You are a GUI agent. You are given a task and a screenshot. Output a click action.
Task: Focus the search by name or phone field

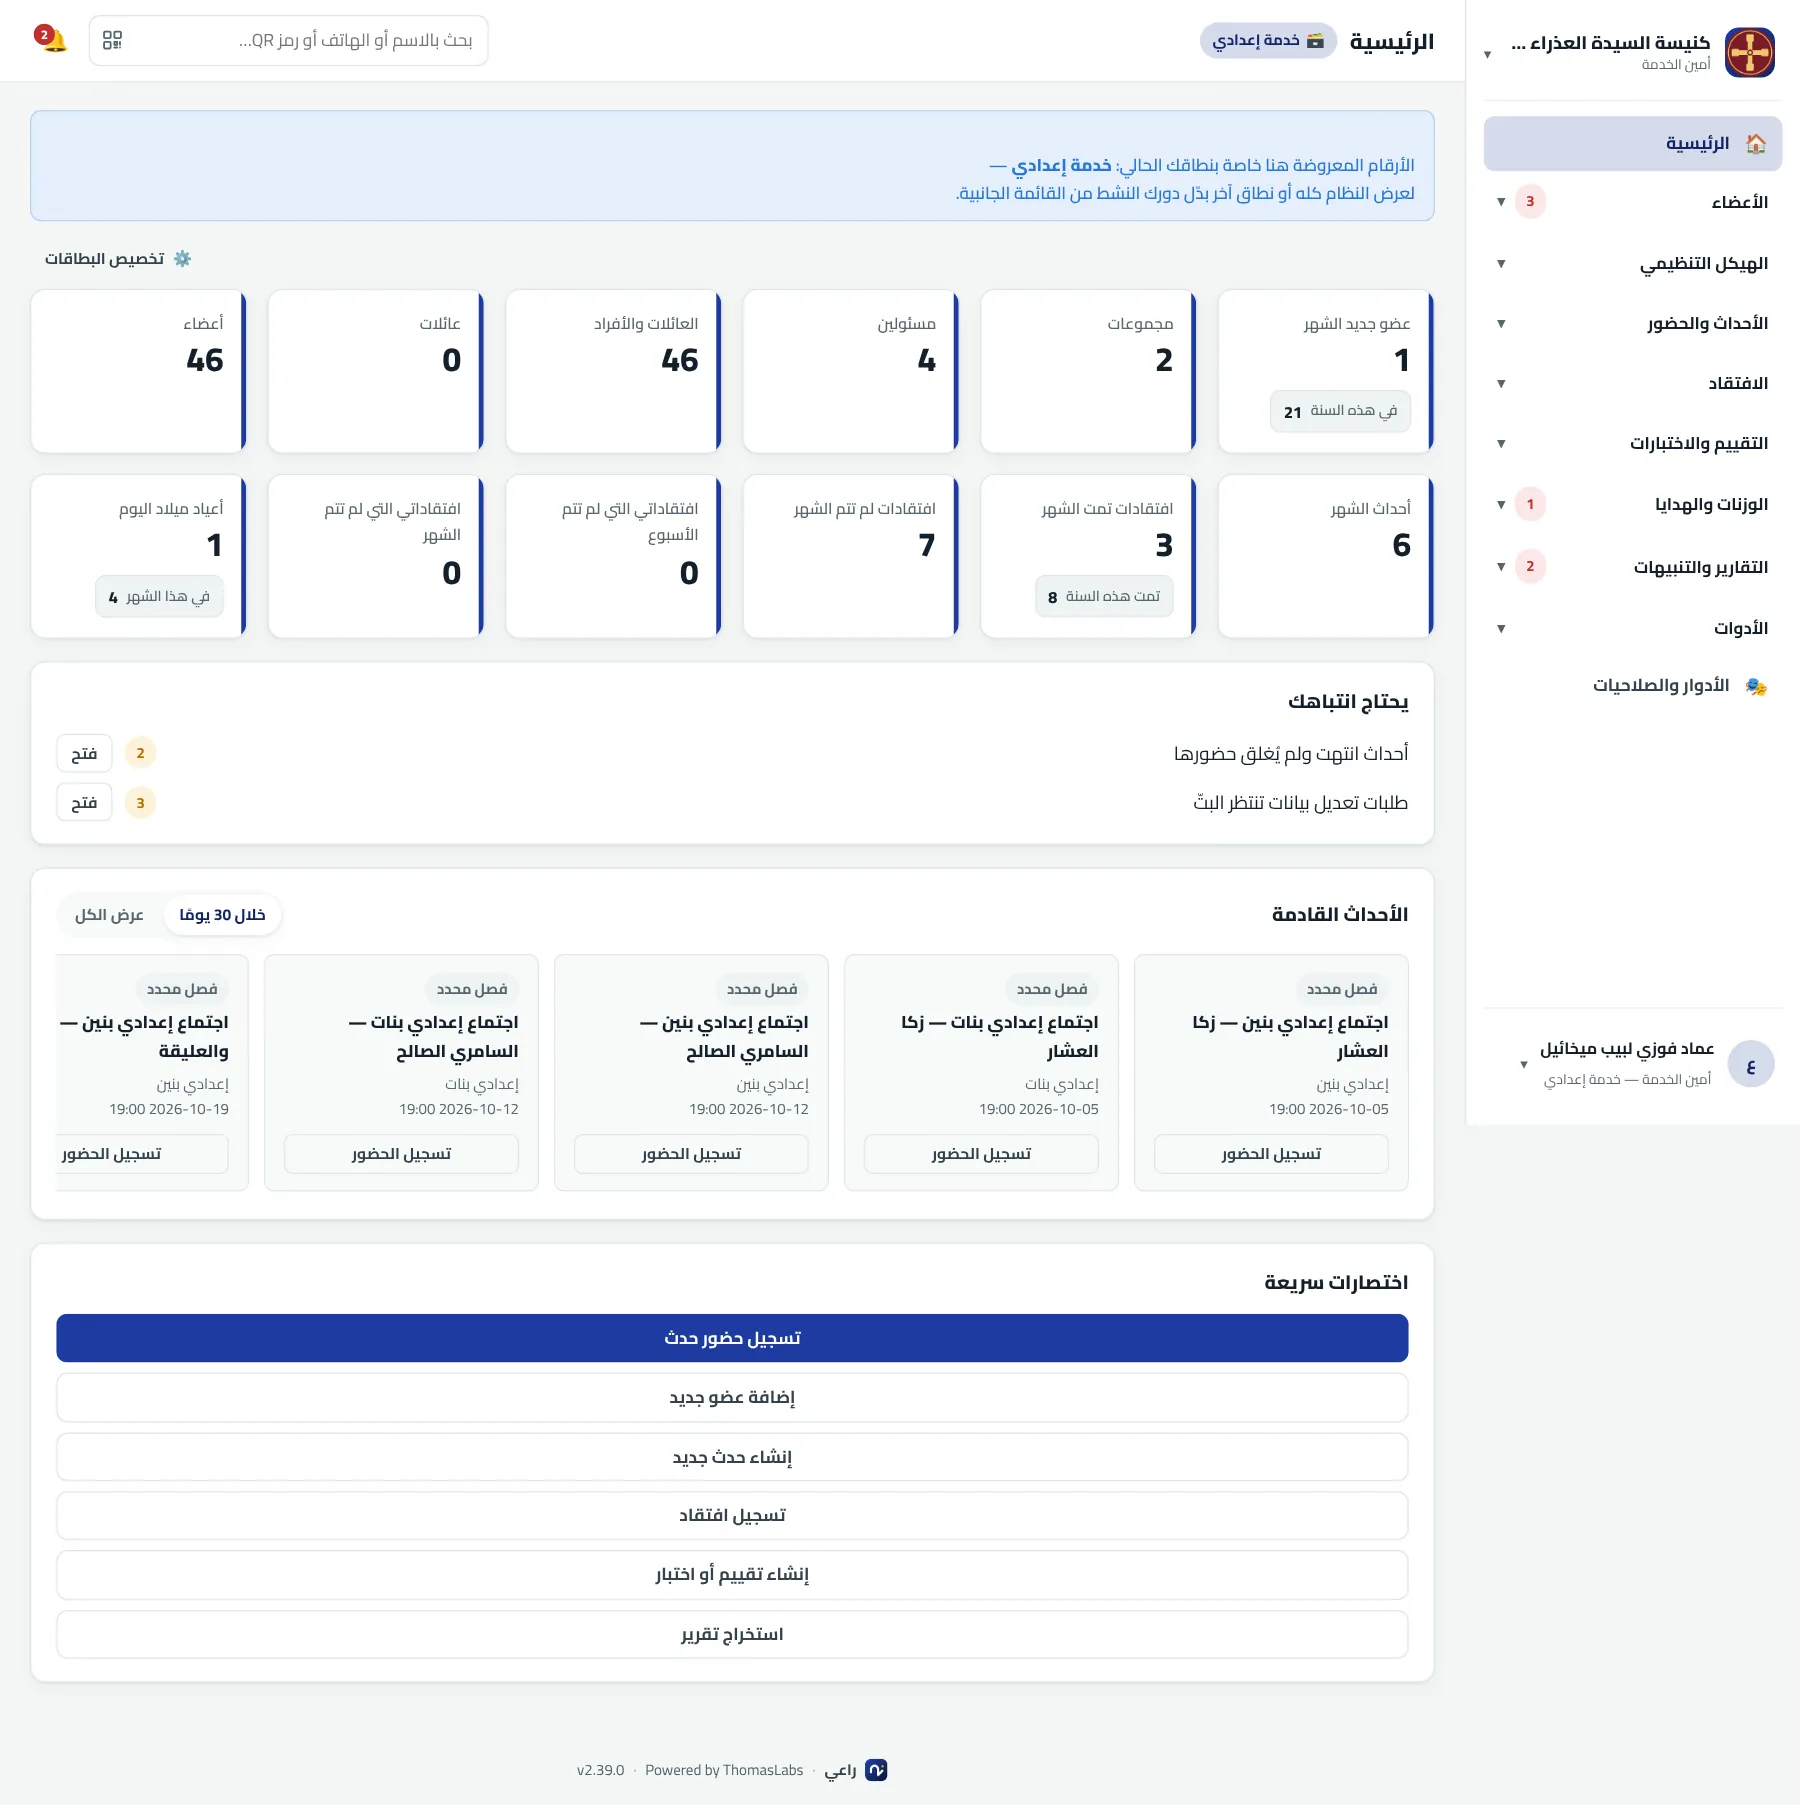(288, 41)
